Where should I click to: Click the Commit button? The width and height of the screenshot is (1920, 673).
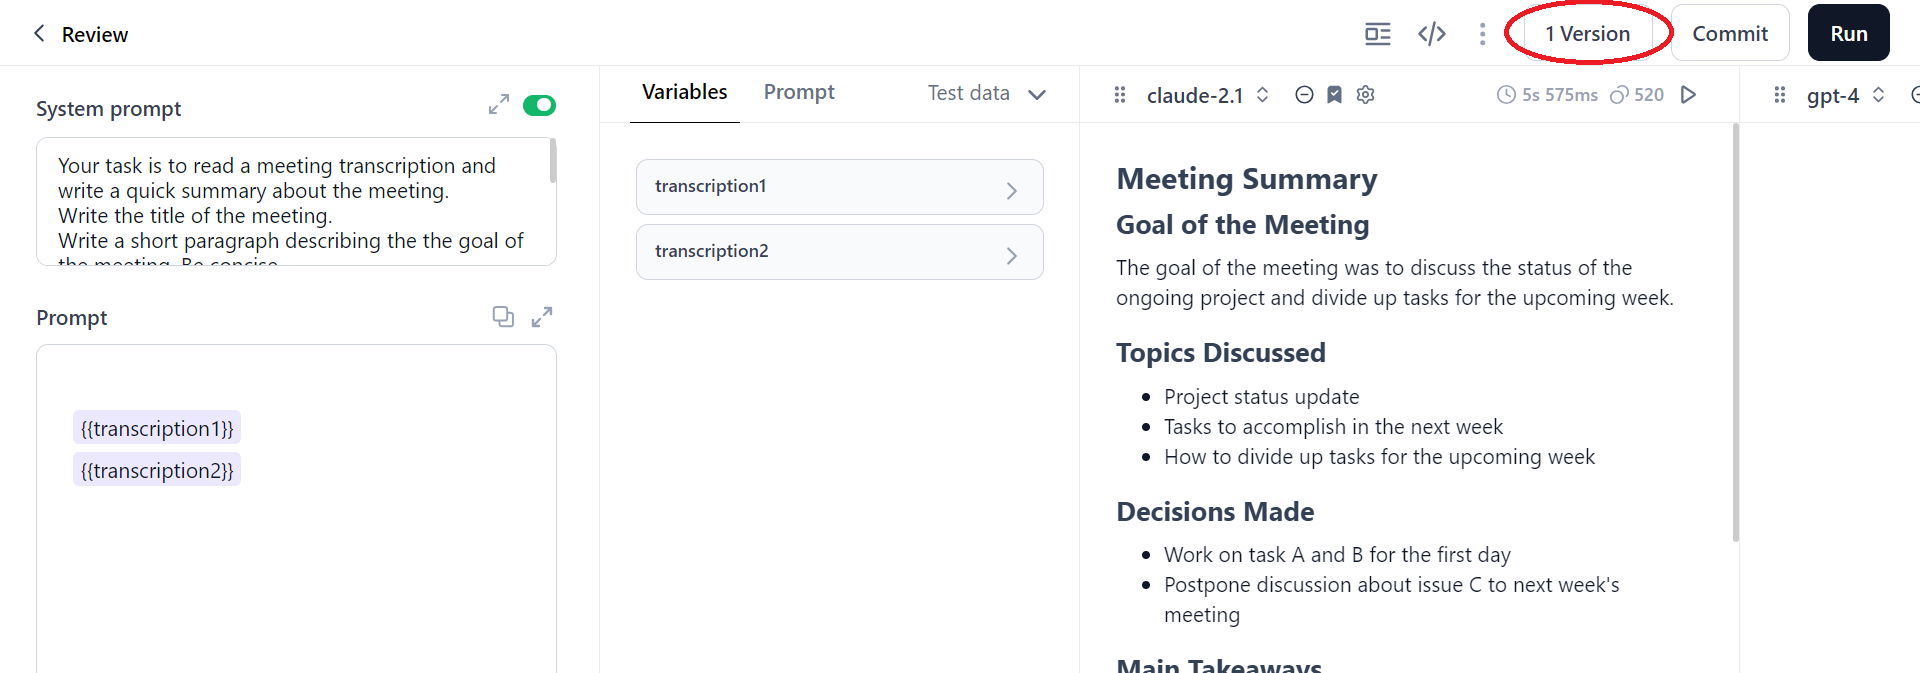[x=1729, y=33]
